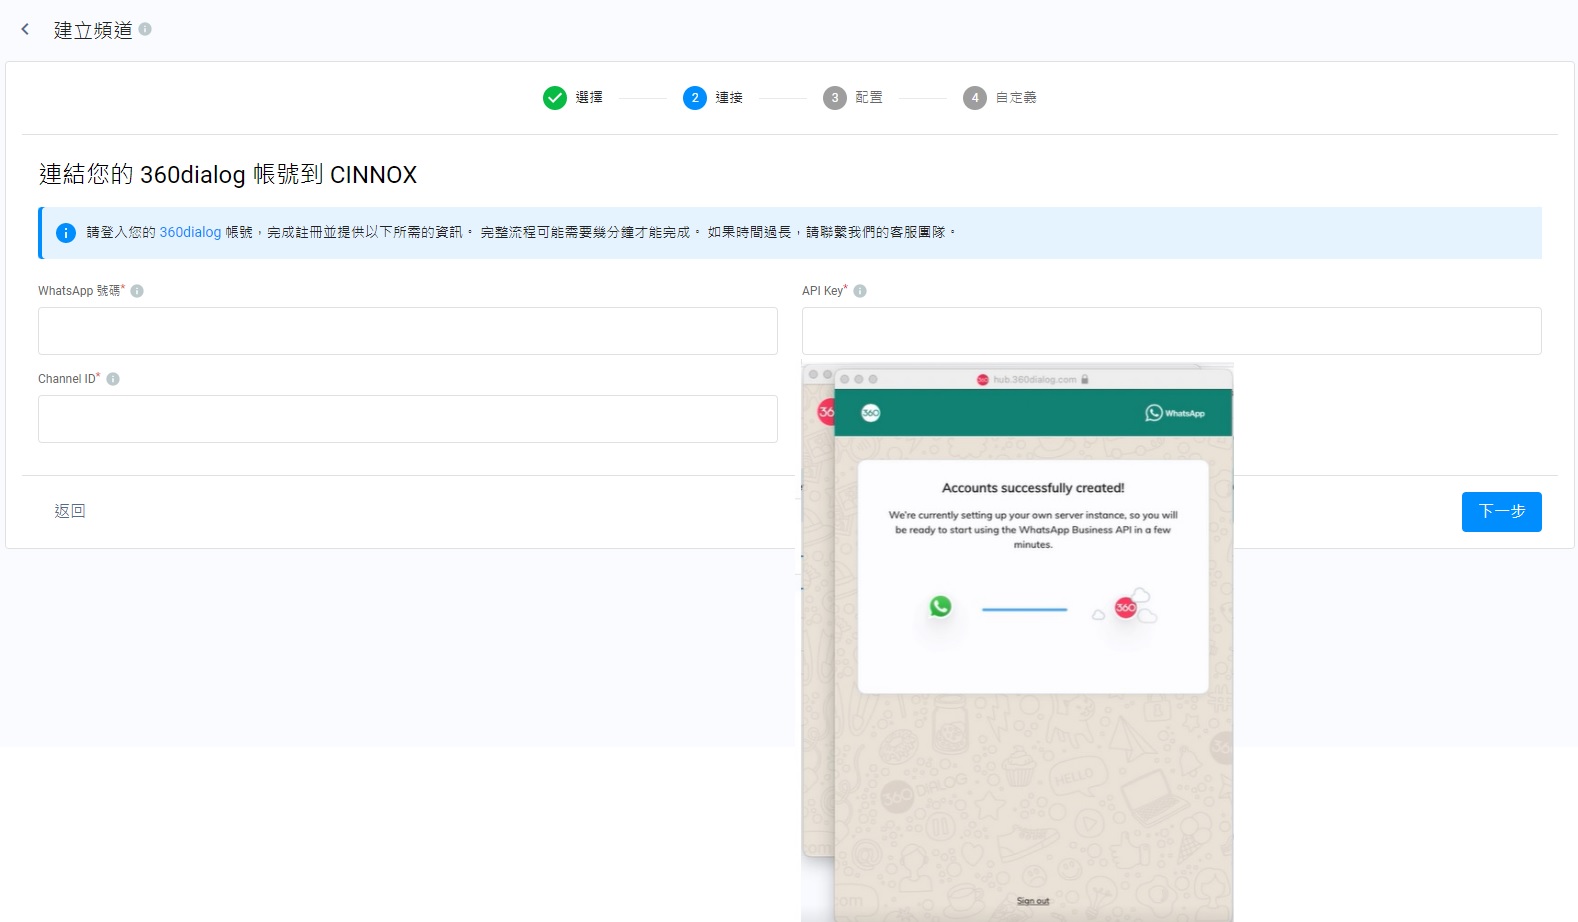1578x922 pixels.
Task: Click the 下一步 button
Action: pos(1502,512)
